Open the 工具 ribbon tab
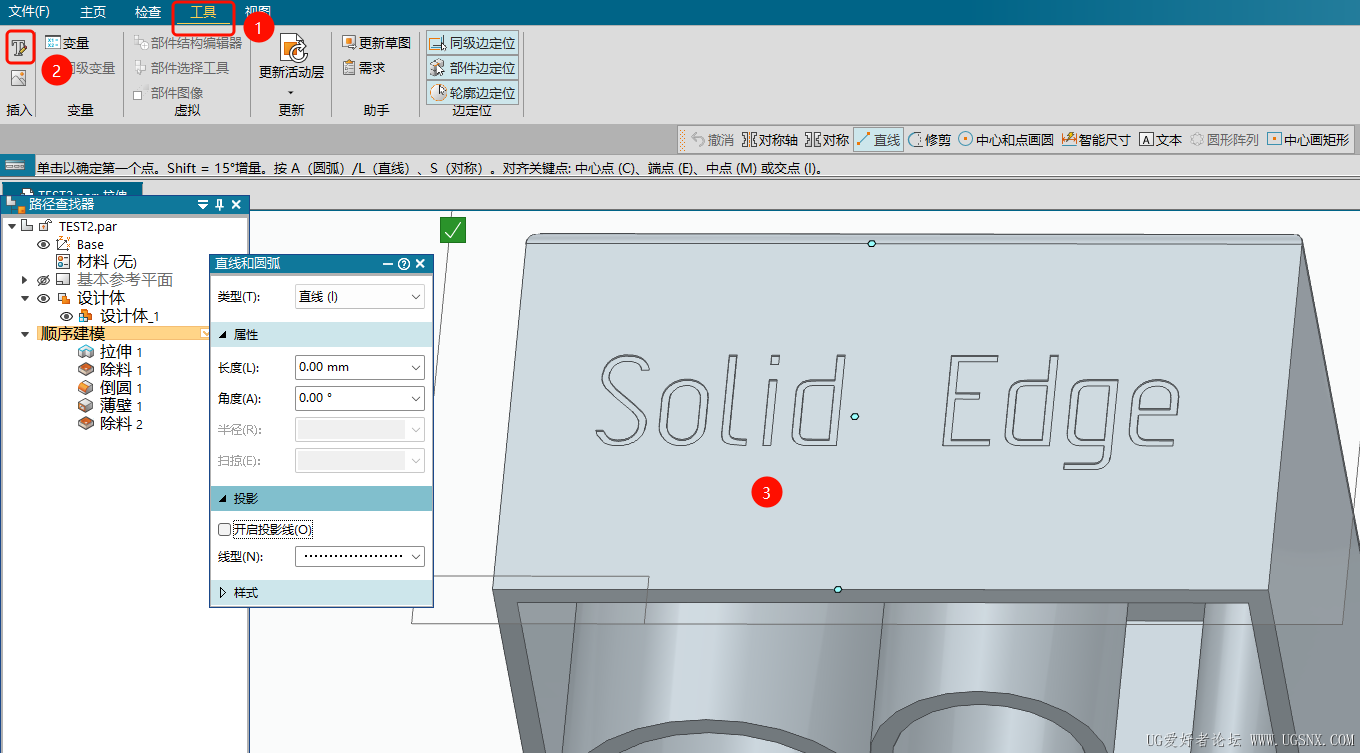This screenshot has width=1360, height=753. pos(203,12)
